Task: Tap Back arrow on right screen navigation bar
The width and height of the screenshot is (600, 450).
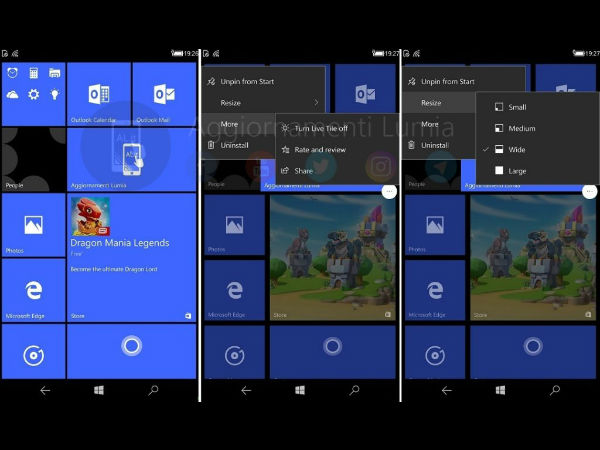Action: (447, 390)
